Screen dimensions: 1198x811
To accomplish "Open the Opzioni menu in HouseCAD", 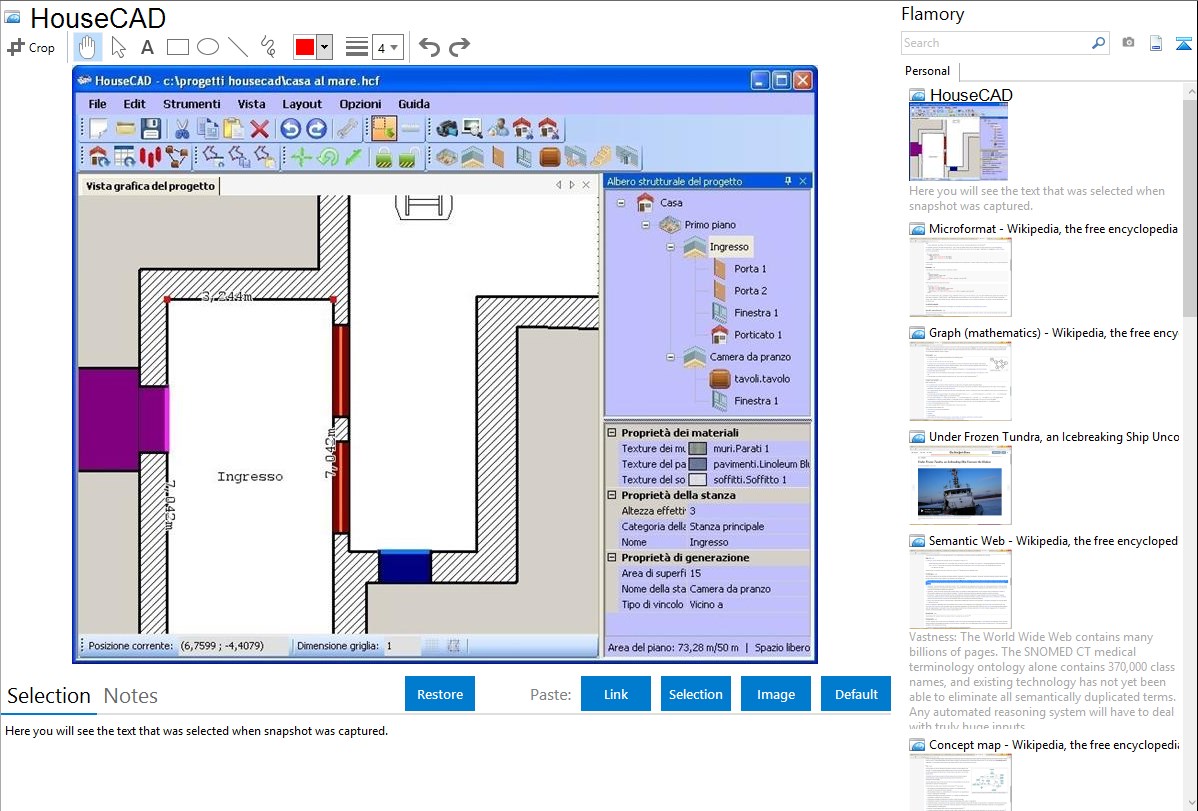I will pos(360,104).
